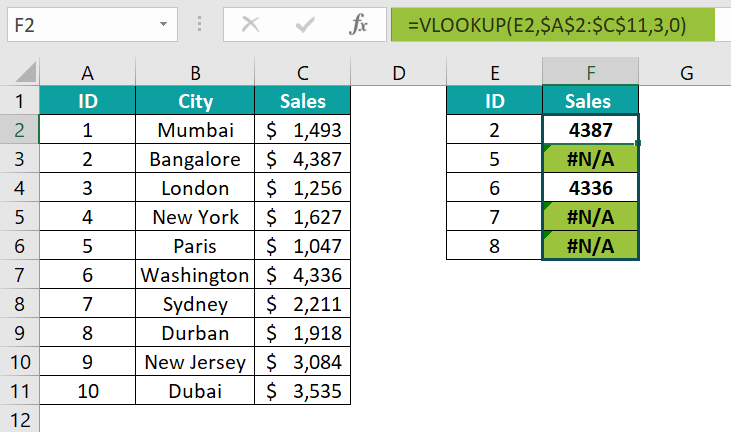Click the Cancel (X) icon in formula bar
This screenshot has width=731, height=432.
[x=250, y=24]
